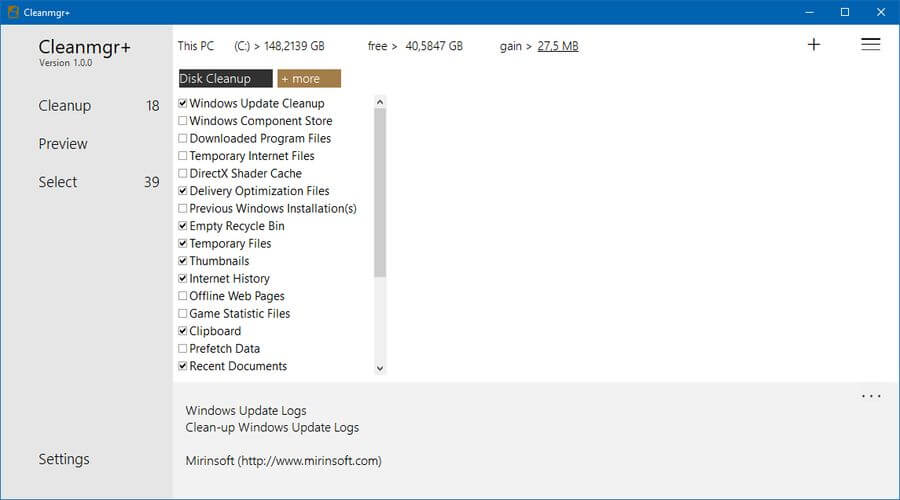This screenshot has height=500, width=900.
Task: Click the 27,5 MB gain link
Action: tap(557, 46)
